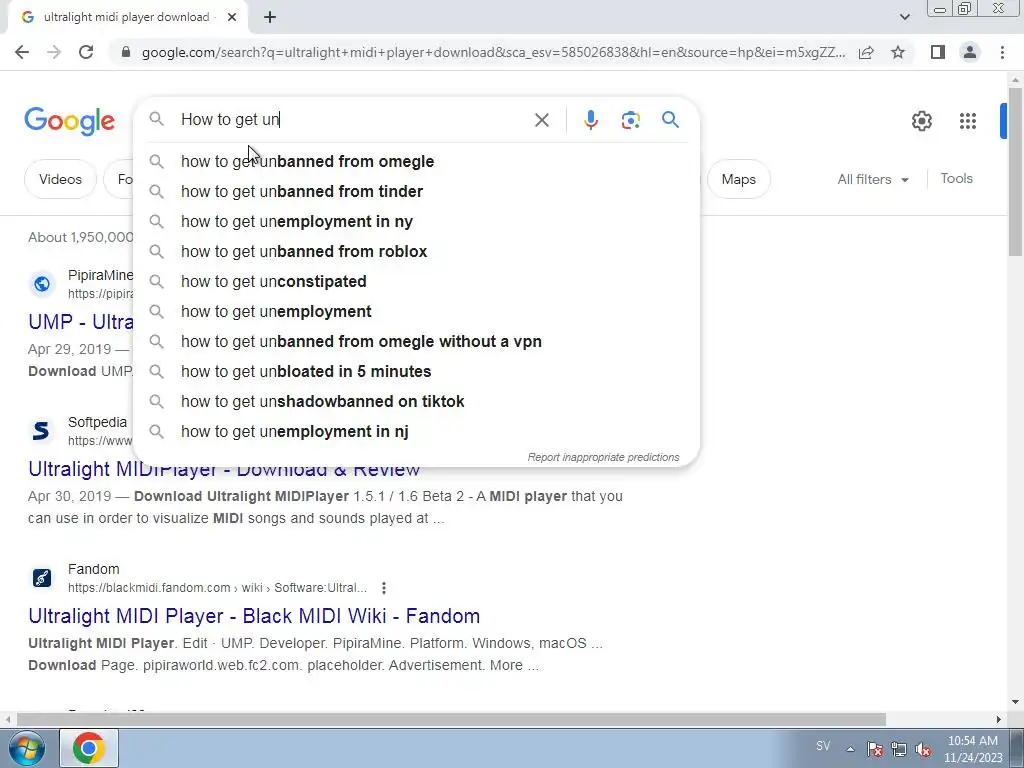Click the Action Center flag icon

[874, 749]
